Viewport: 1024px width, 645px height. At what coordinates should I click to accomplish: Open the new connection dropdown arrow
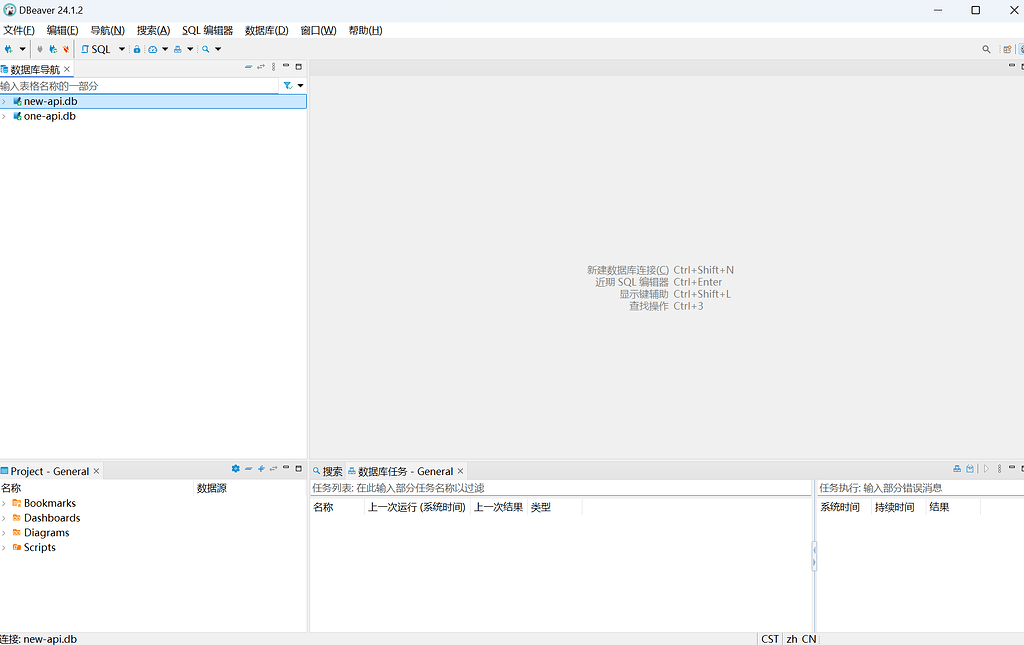(22, 49)
